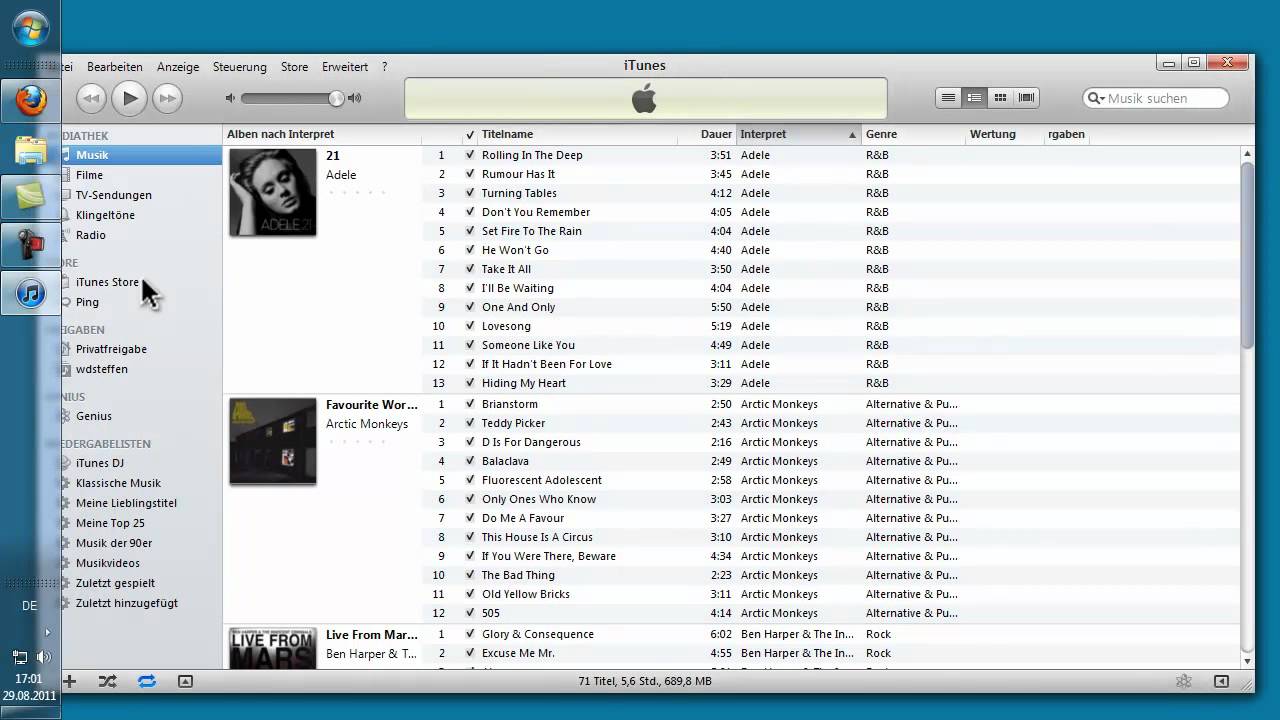Screen dimensions: 1280x720
Task: Click the vertical scrollbar down arrow
Action: (x=1247, y=661)
